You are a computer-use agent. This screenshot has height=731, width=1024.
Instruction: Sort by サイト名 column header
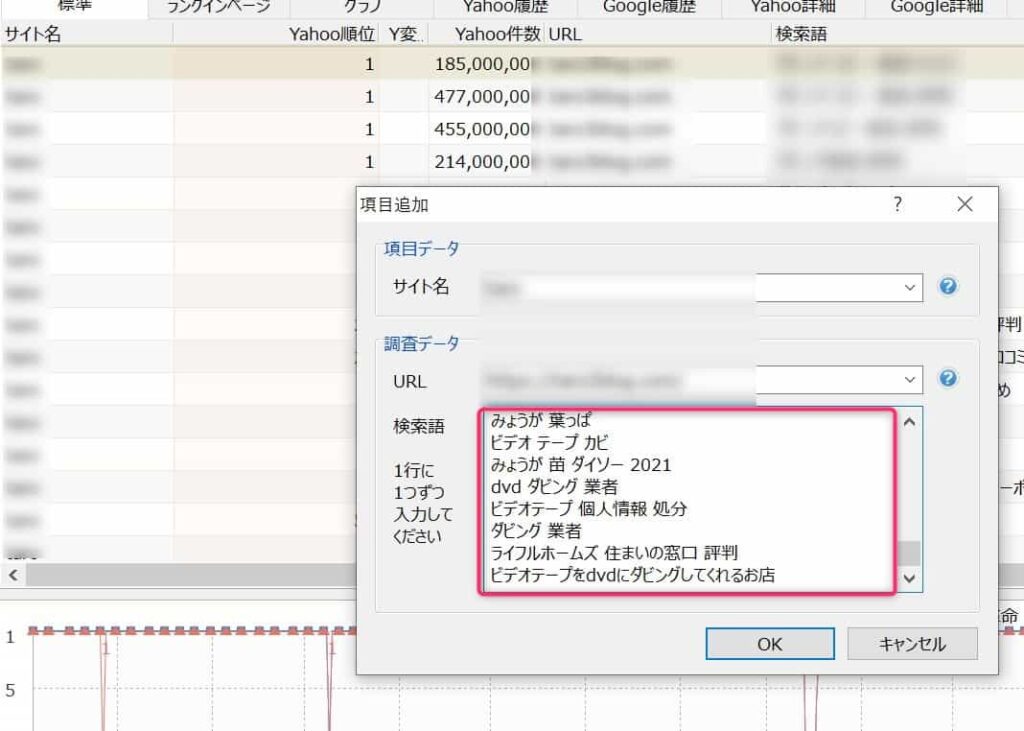[87, 34]
